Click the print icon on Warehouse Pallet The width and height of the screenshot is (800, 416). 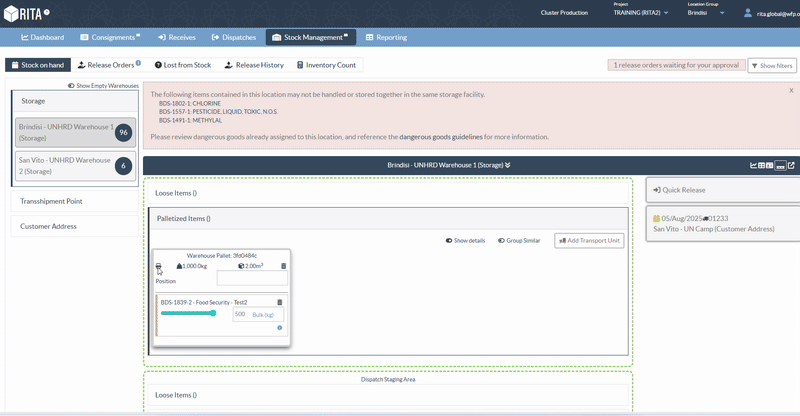click(x=159, y=266)
